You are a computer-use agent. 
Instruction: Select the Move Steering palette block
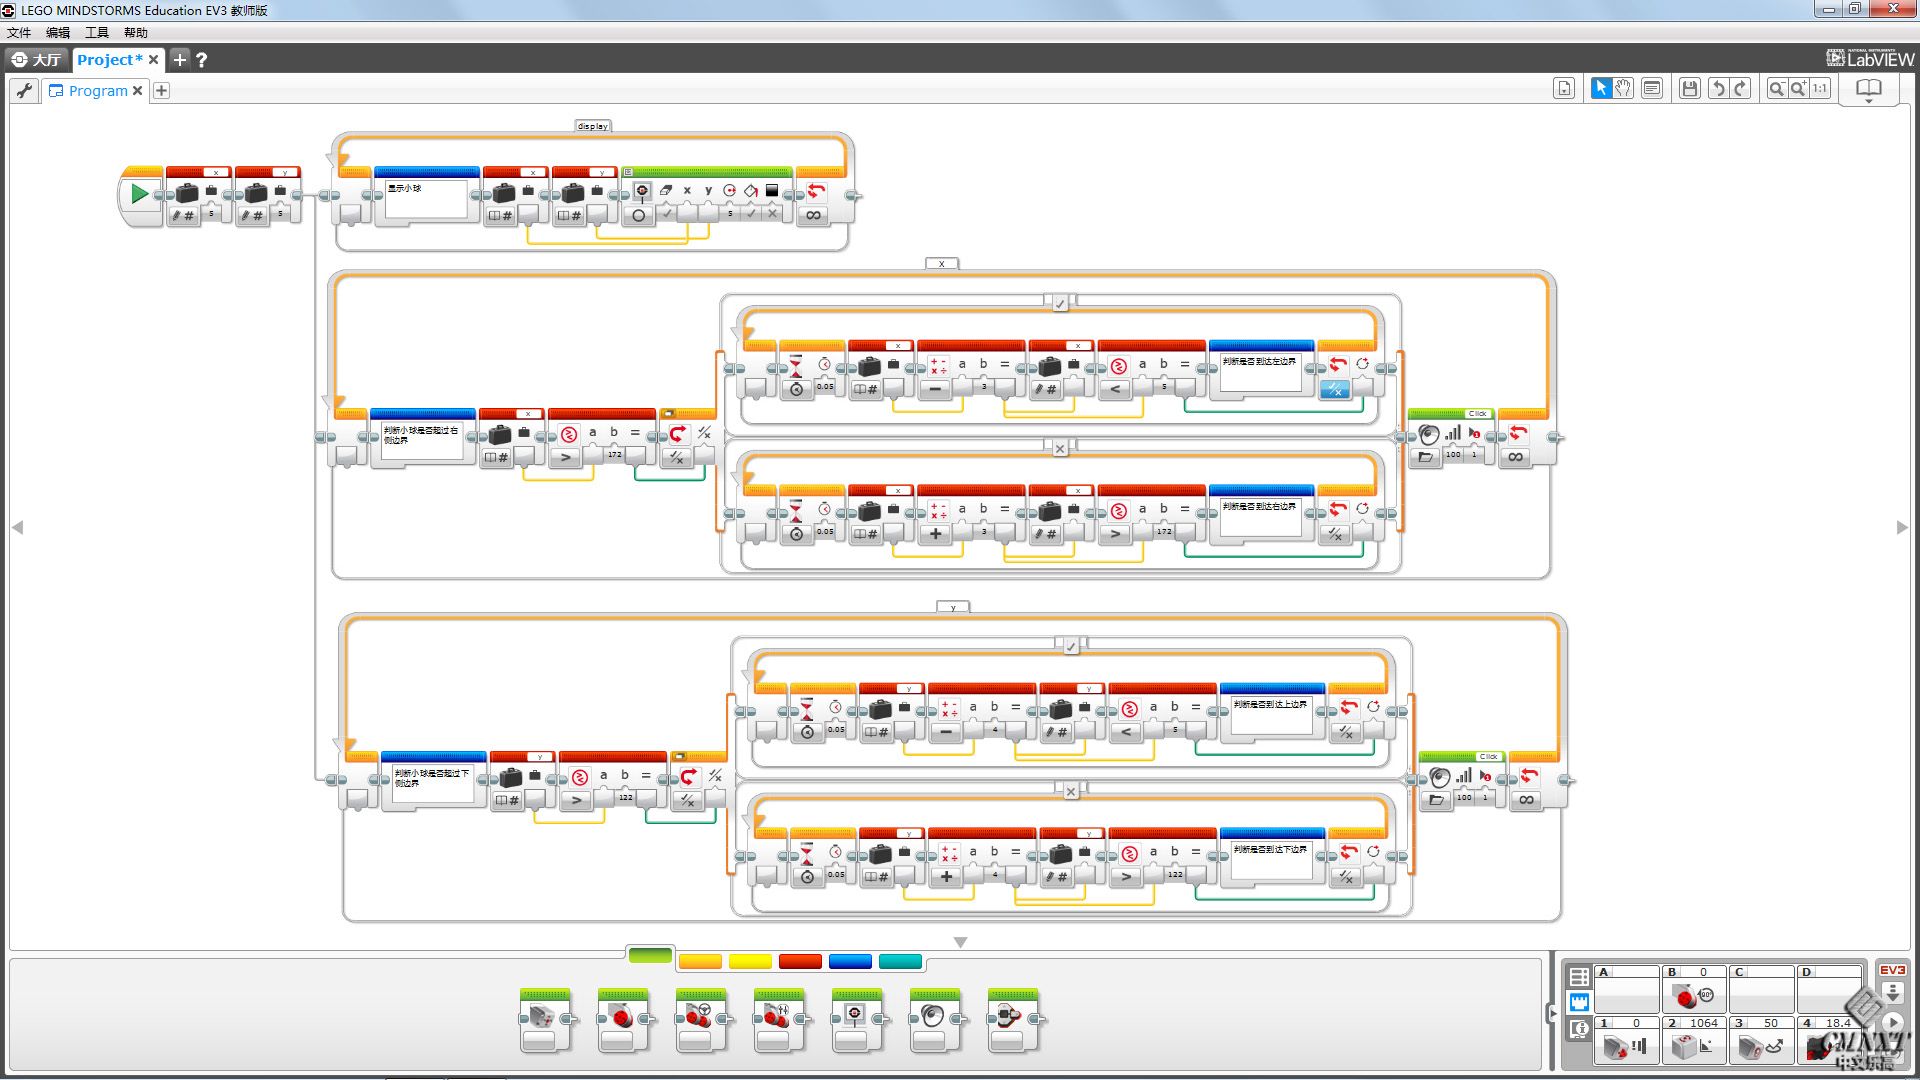[x=701, y=1020]
